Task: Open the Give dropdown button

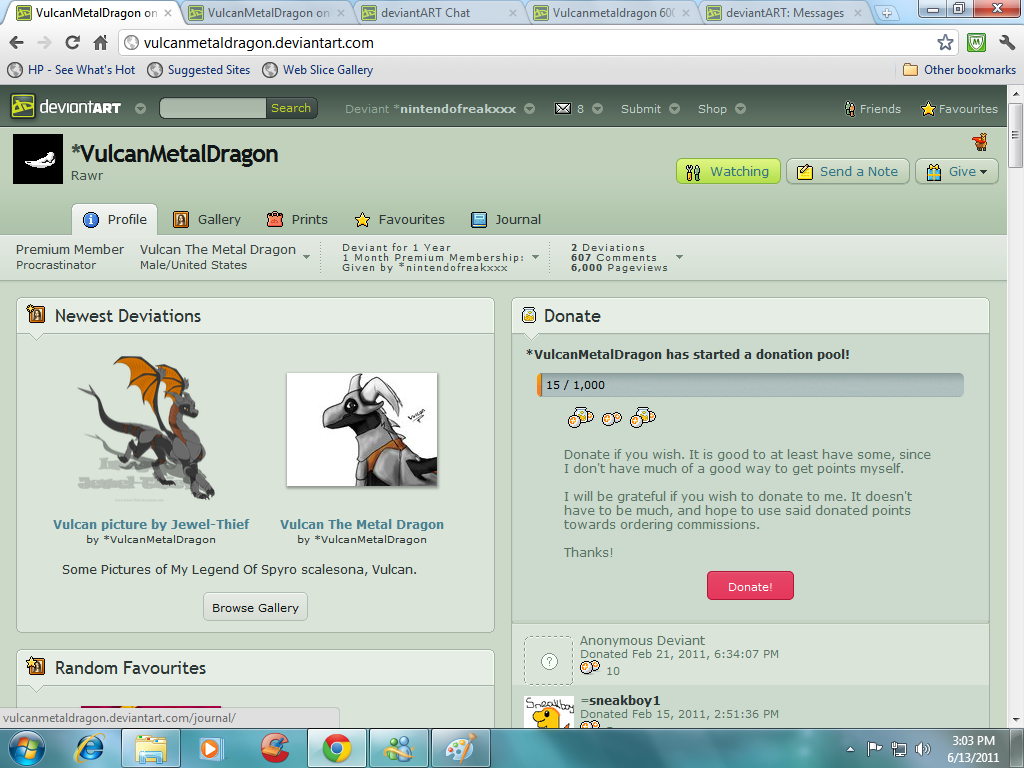Action: [x=957, y=171]
